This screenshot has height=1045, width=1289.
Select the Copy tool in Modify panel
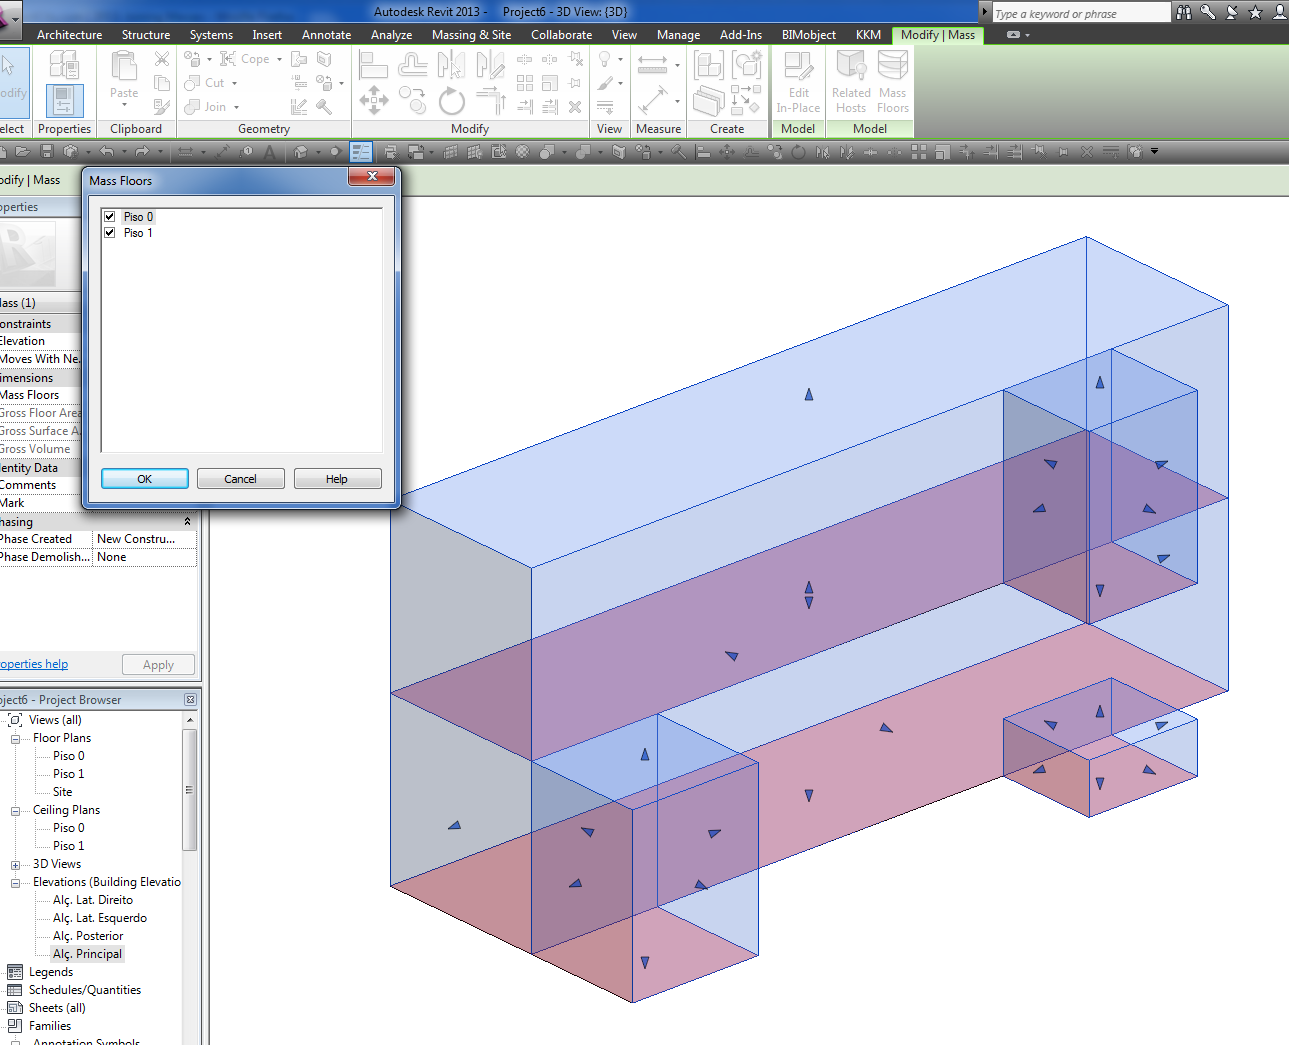pyautogui.click(x=412, y=100)
